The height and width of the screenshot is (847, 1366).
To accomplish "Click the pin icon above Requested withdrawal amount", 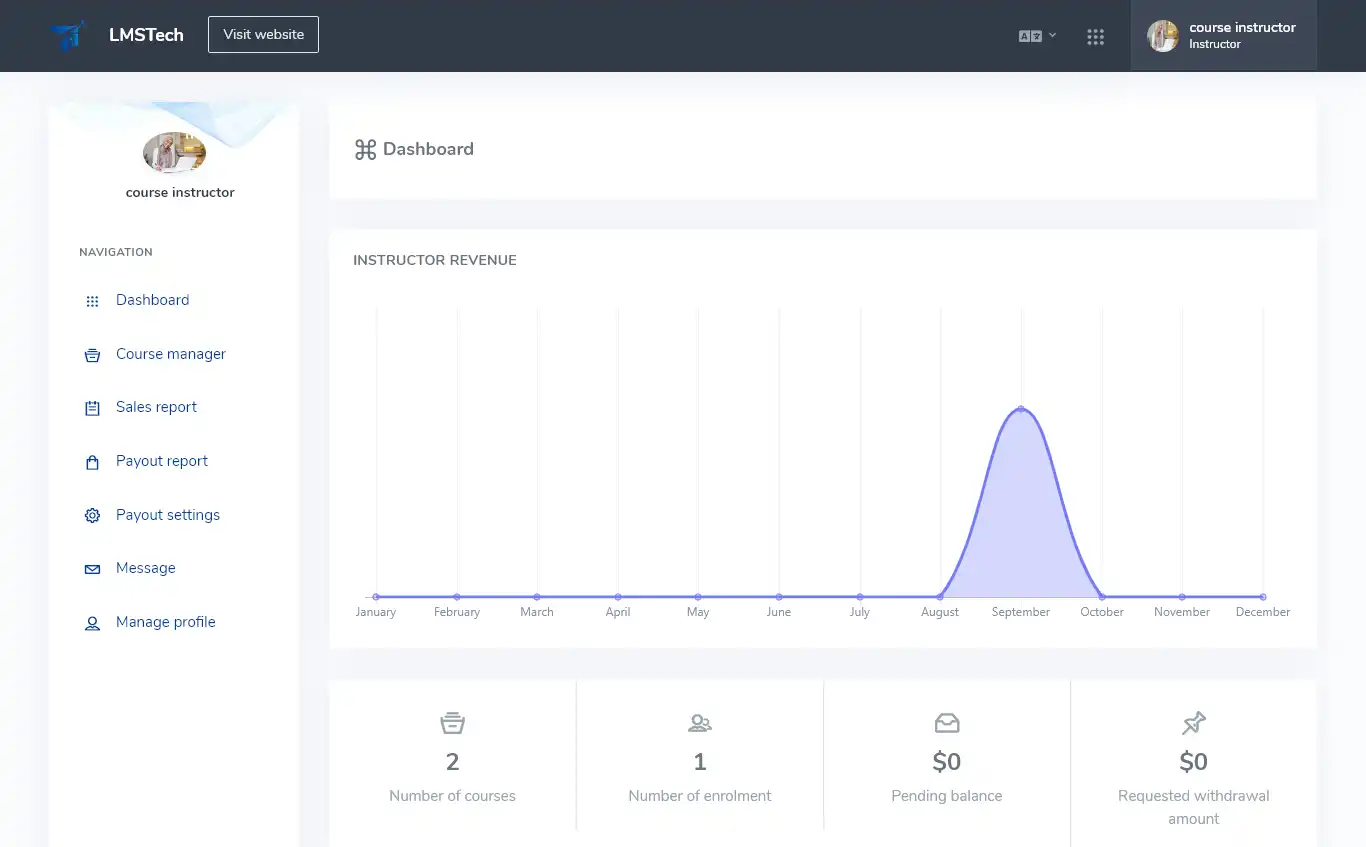I will 1193,722.
